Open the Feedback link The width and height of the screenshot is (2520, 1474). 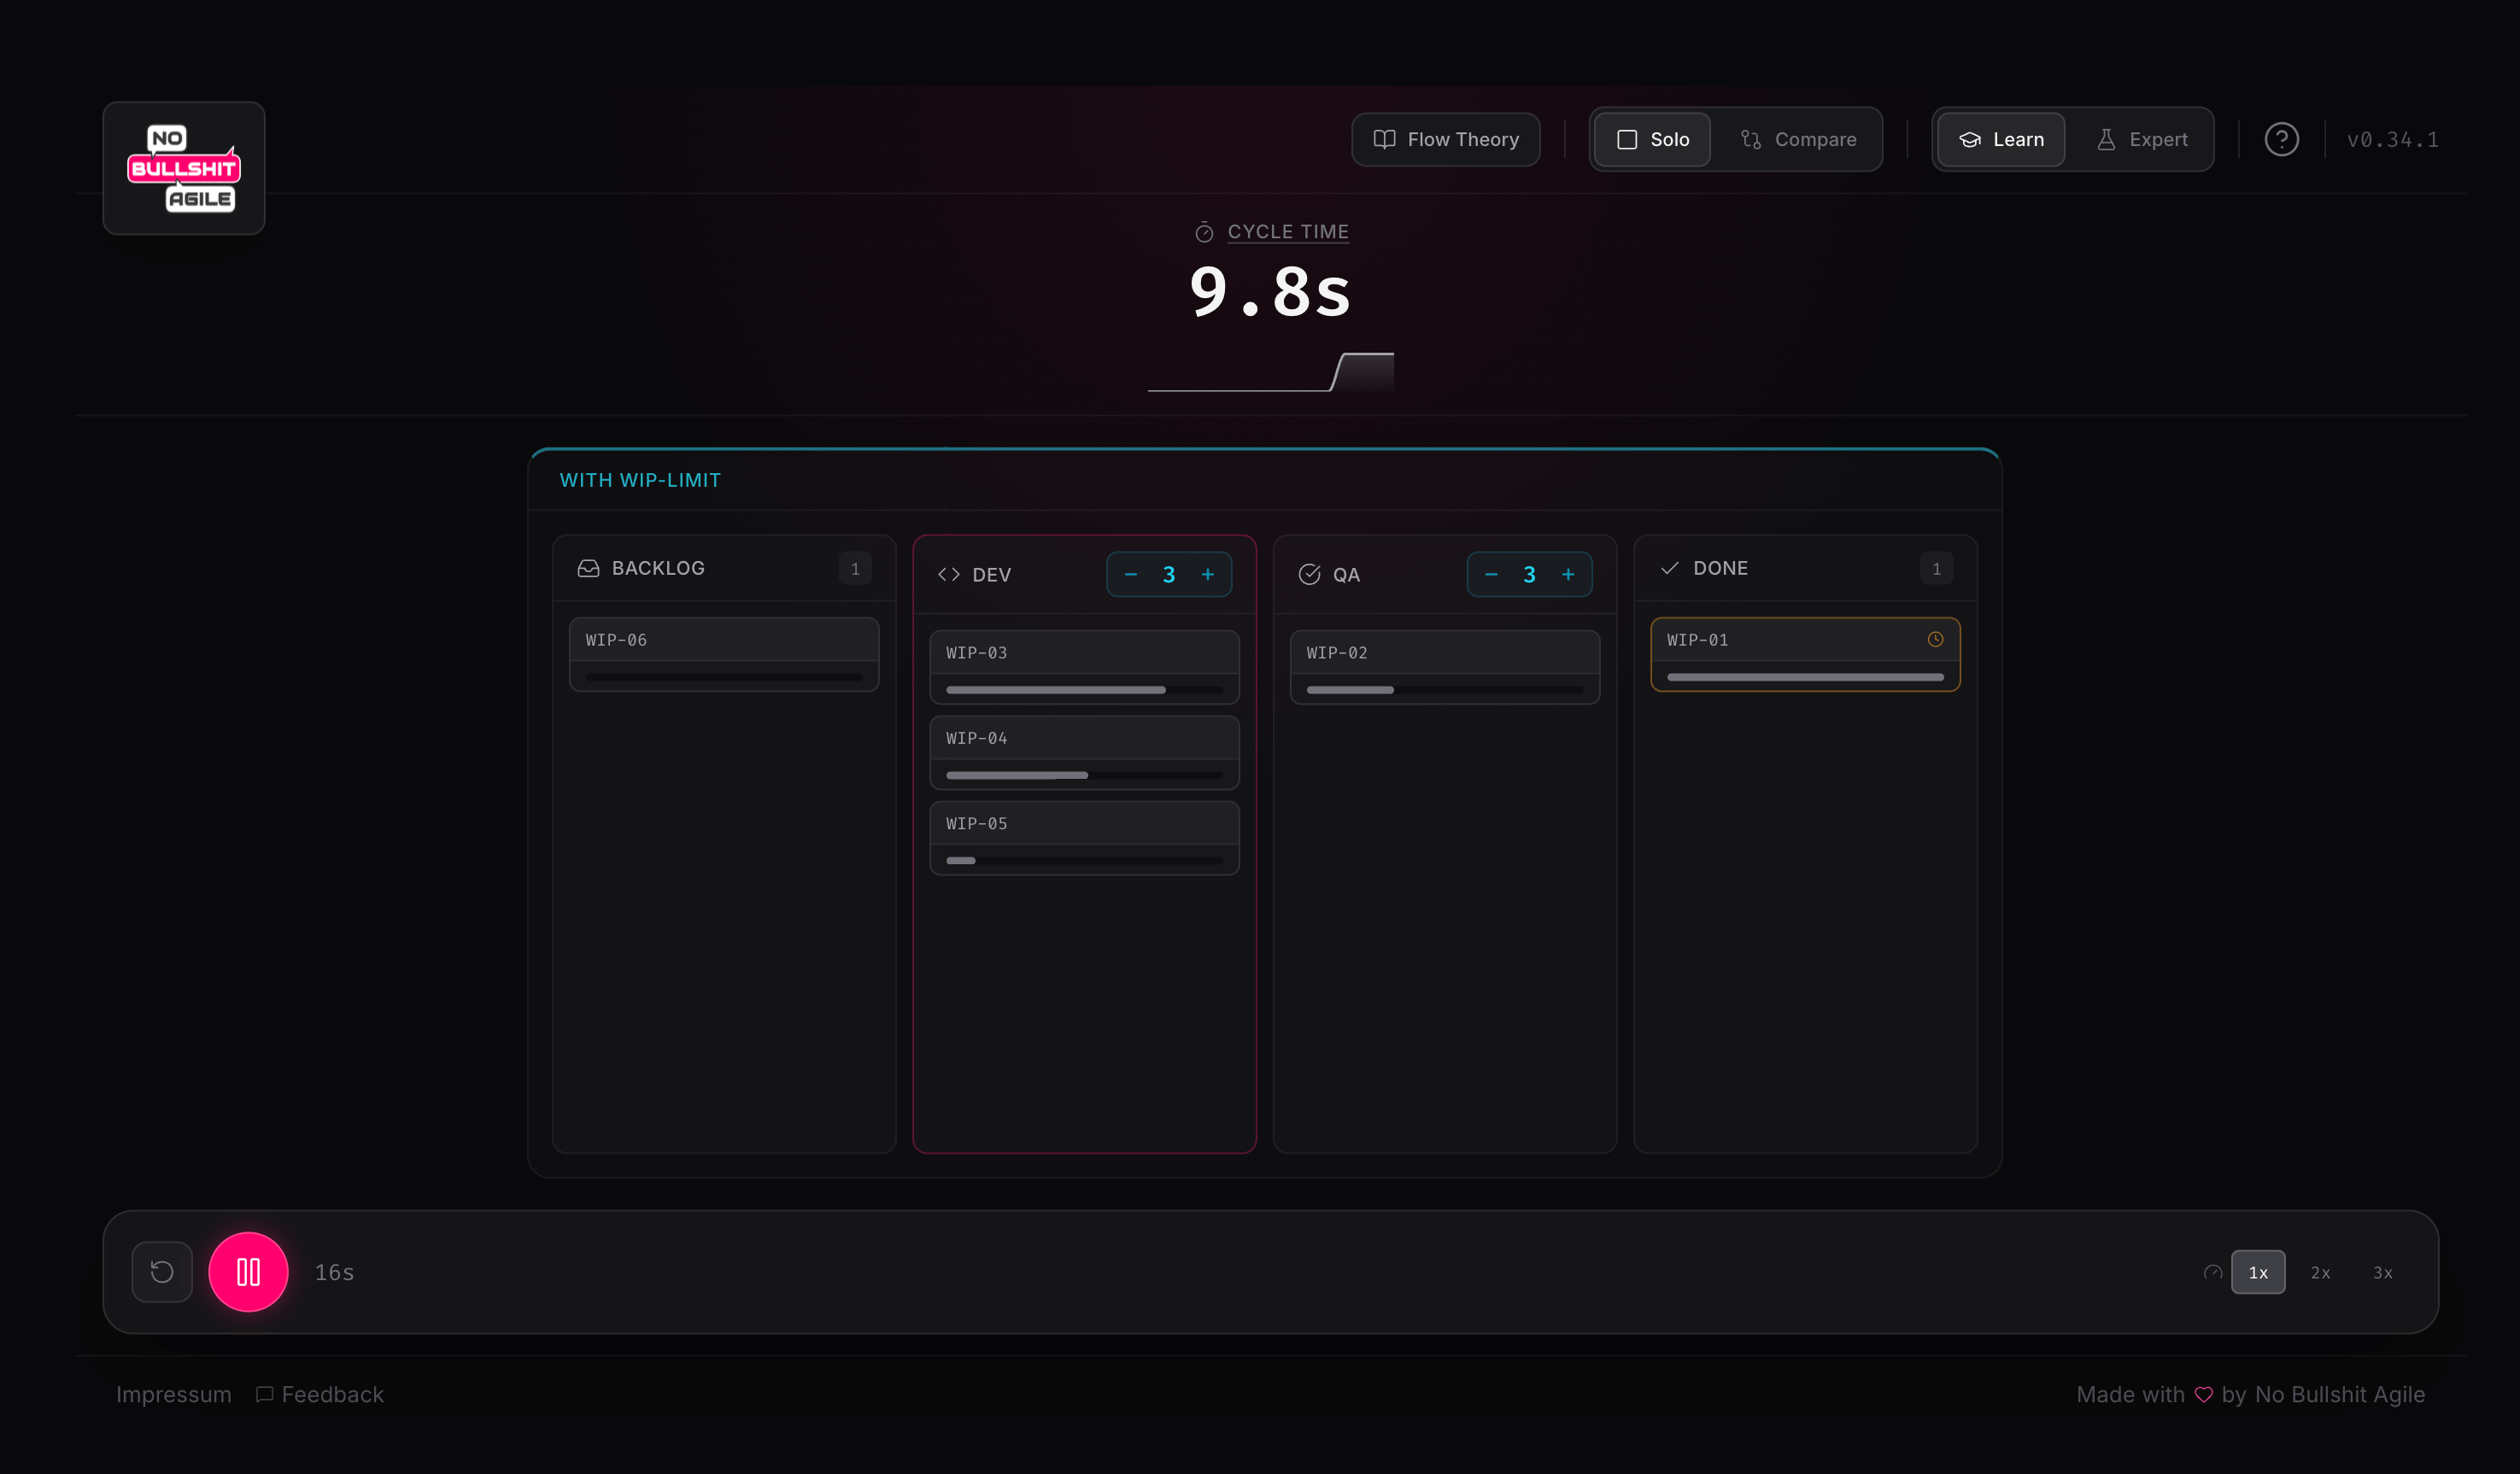(320, 1394)
